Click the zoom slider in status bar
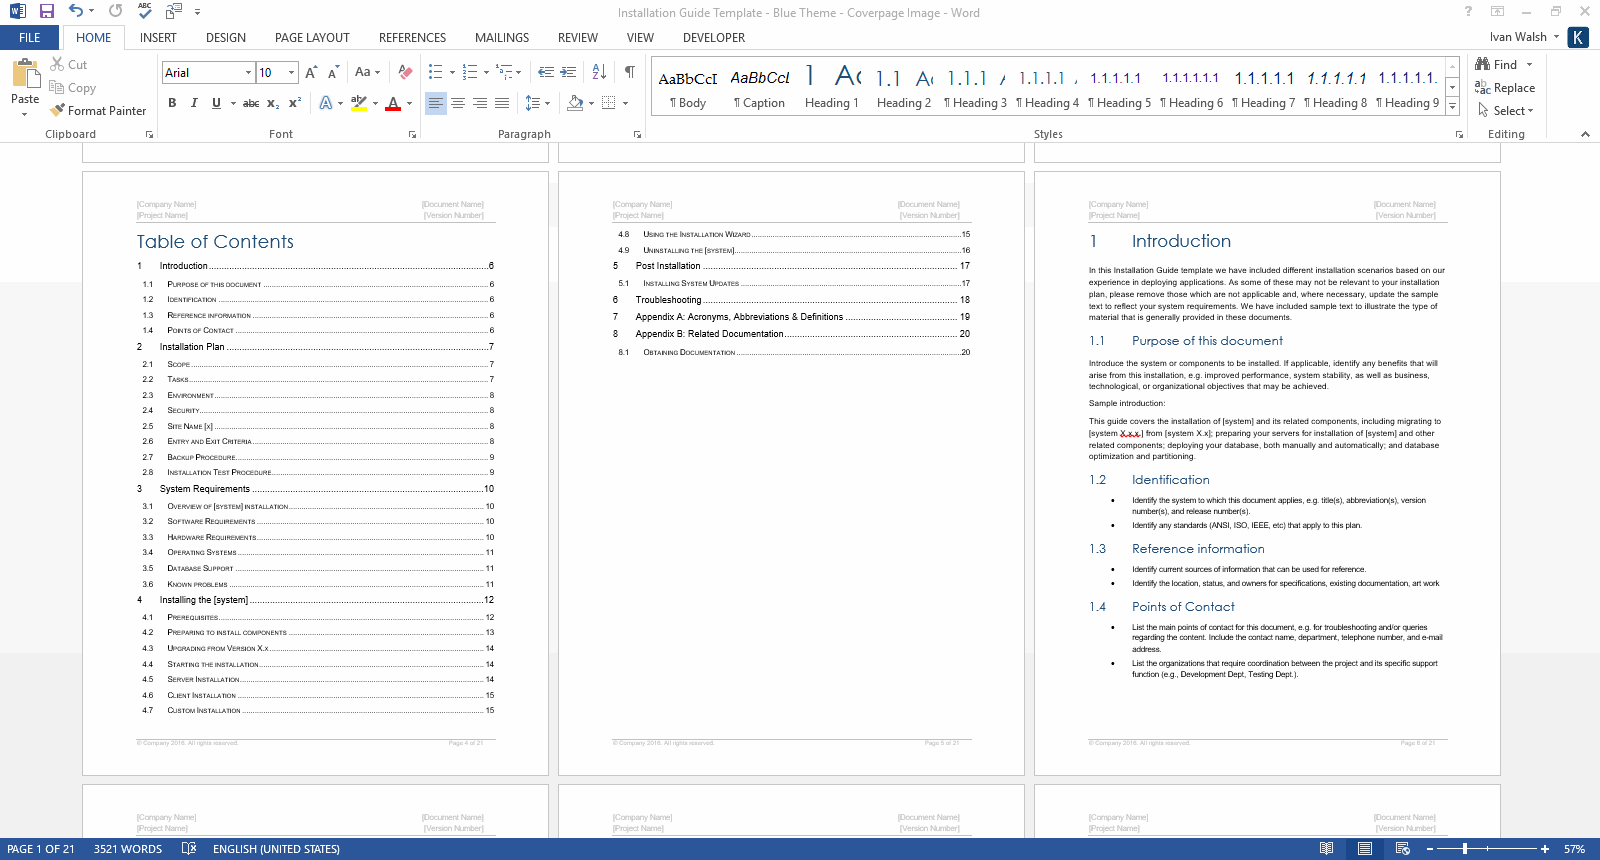Image resolution: width=1600 pixels, height=860 pixels. pyautogui.click(x=1465, y=849)
